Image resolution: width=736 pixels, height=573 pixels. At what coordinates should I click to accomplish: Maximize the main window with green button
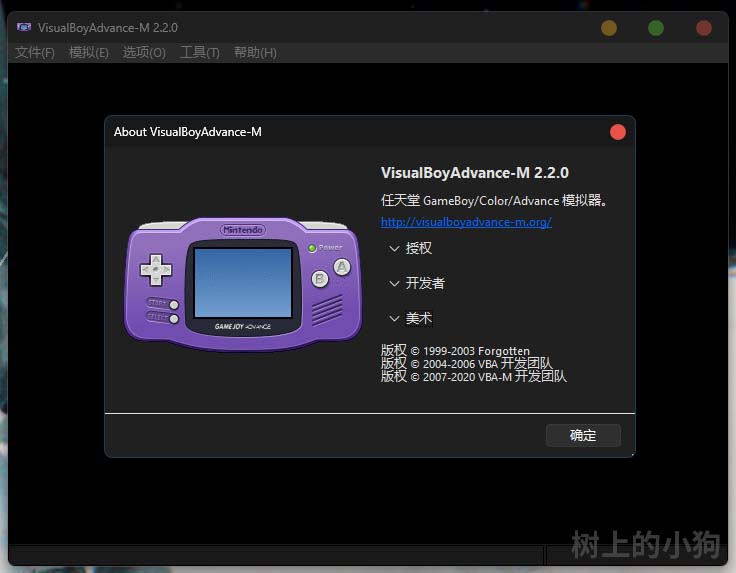656,28
